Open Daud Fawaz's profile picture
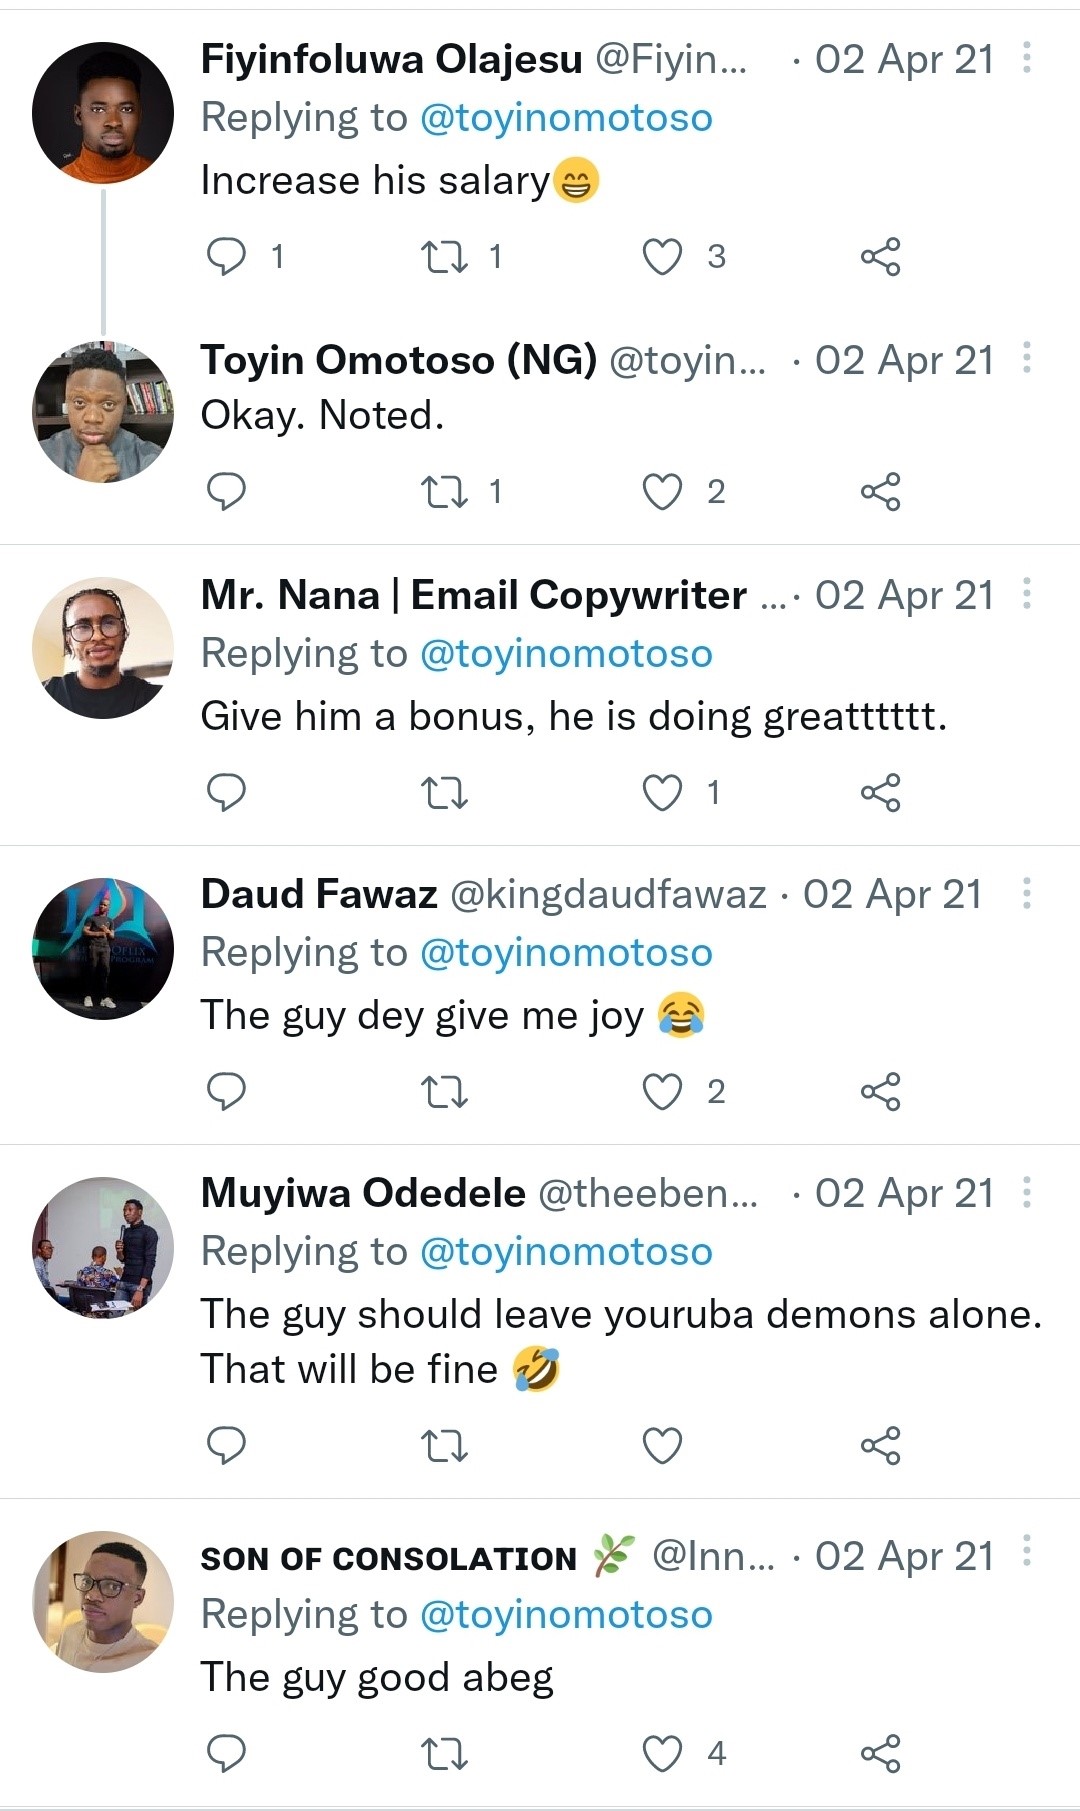 103,949
